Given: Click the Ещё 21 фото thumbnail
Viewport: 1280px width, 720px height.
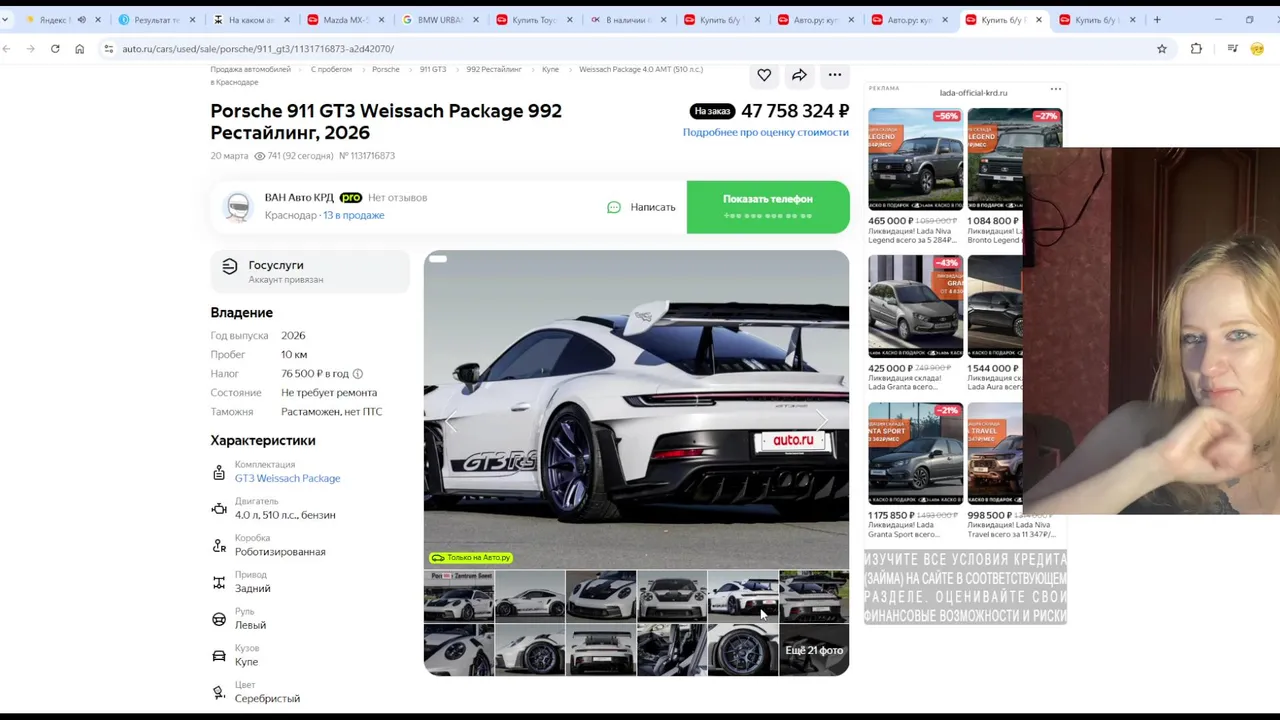Looking at the screenshot, I should pos(814,650).
